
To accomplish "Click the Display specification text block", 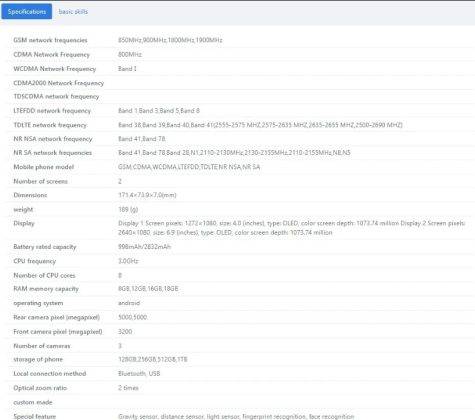I will (292, 228).
